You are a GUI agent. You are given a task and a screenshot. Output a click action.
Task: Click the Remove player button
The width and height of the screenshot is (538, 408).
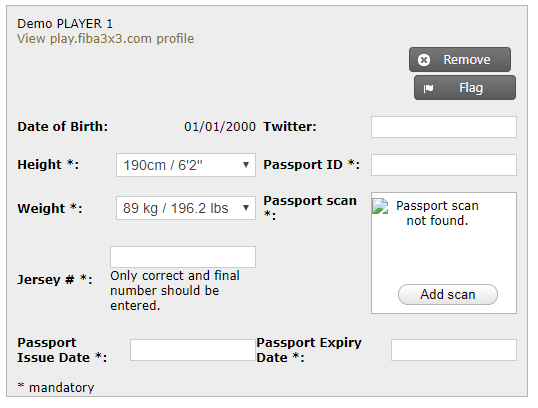tap(460, 60)
